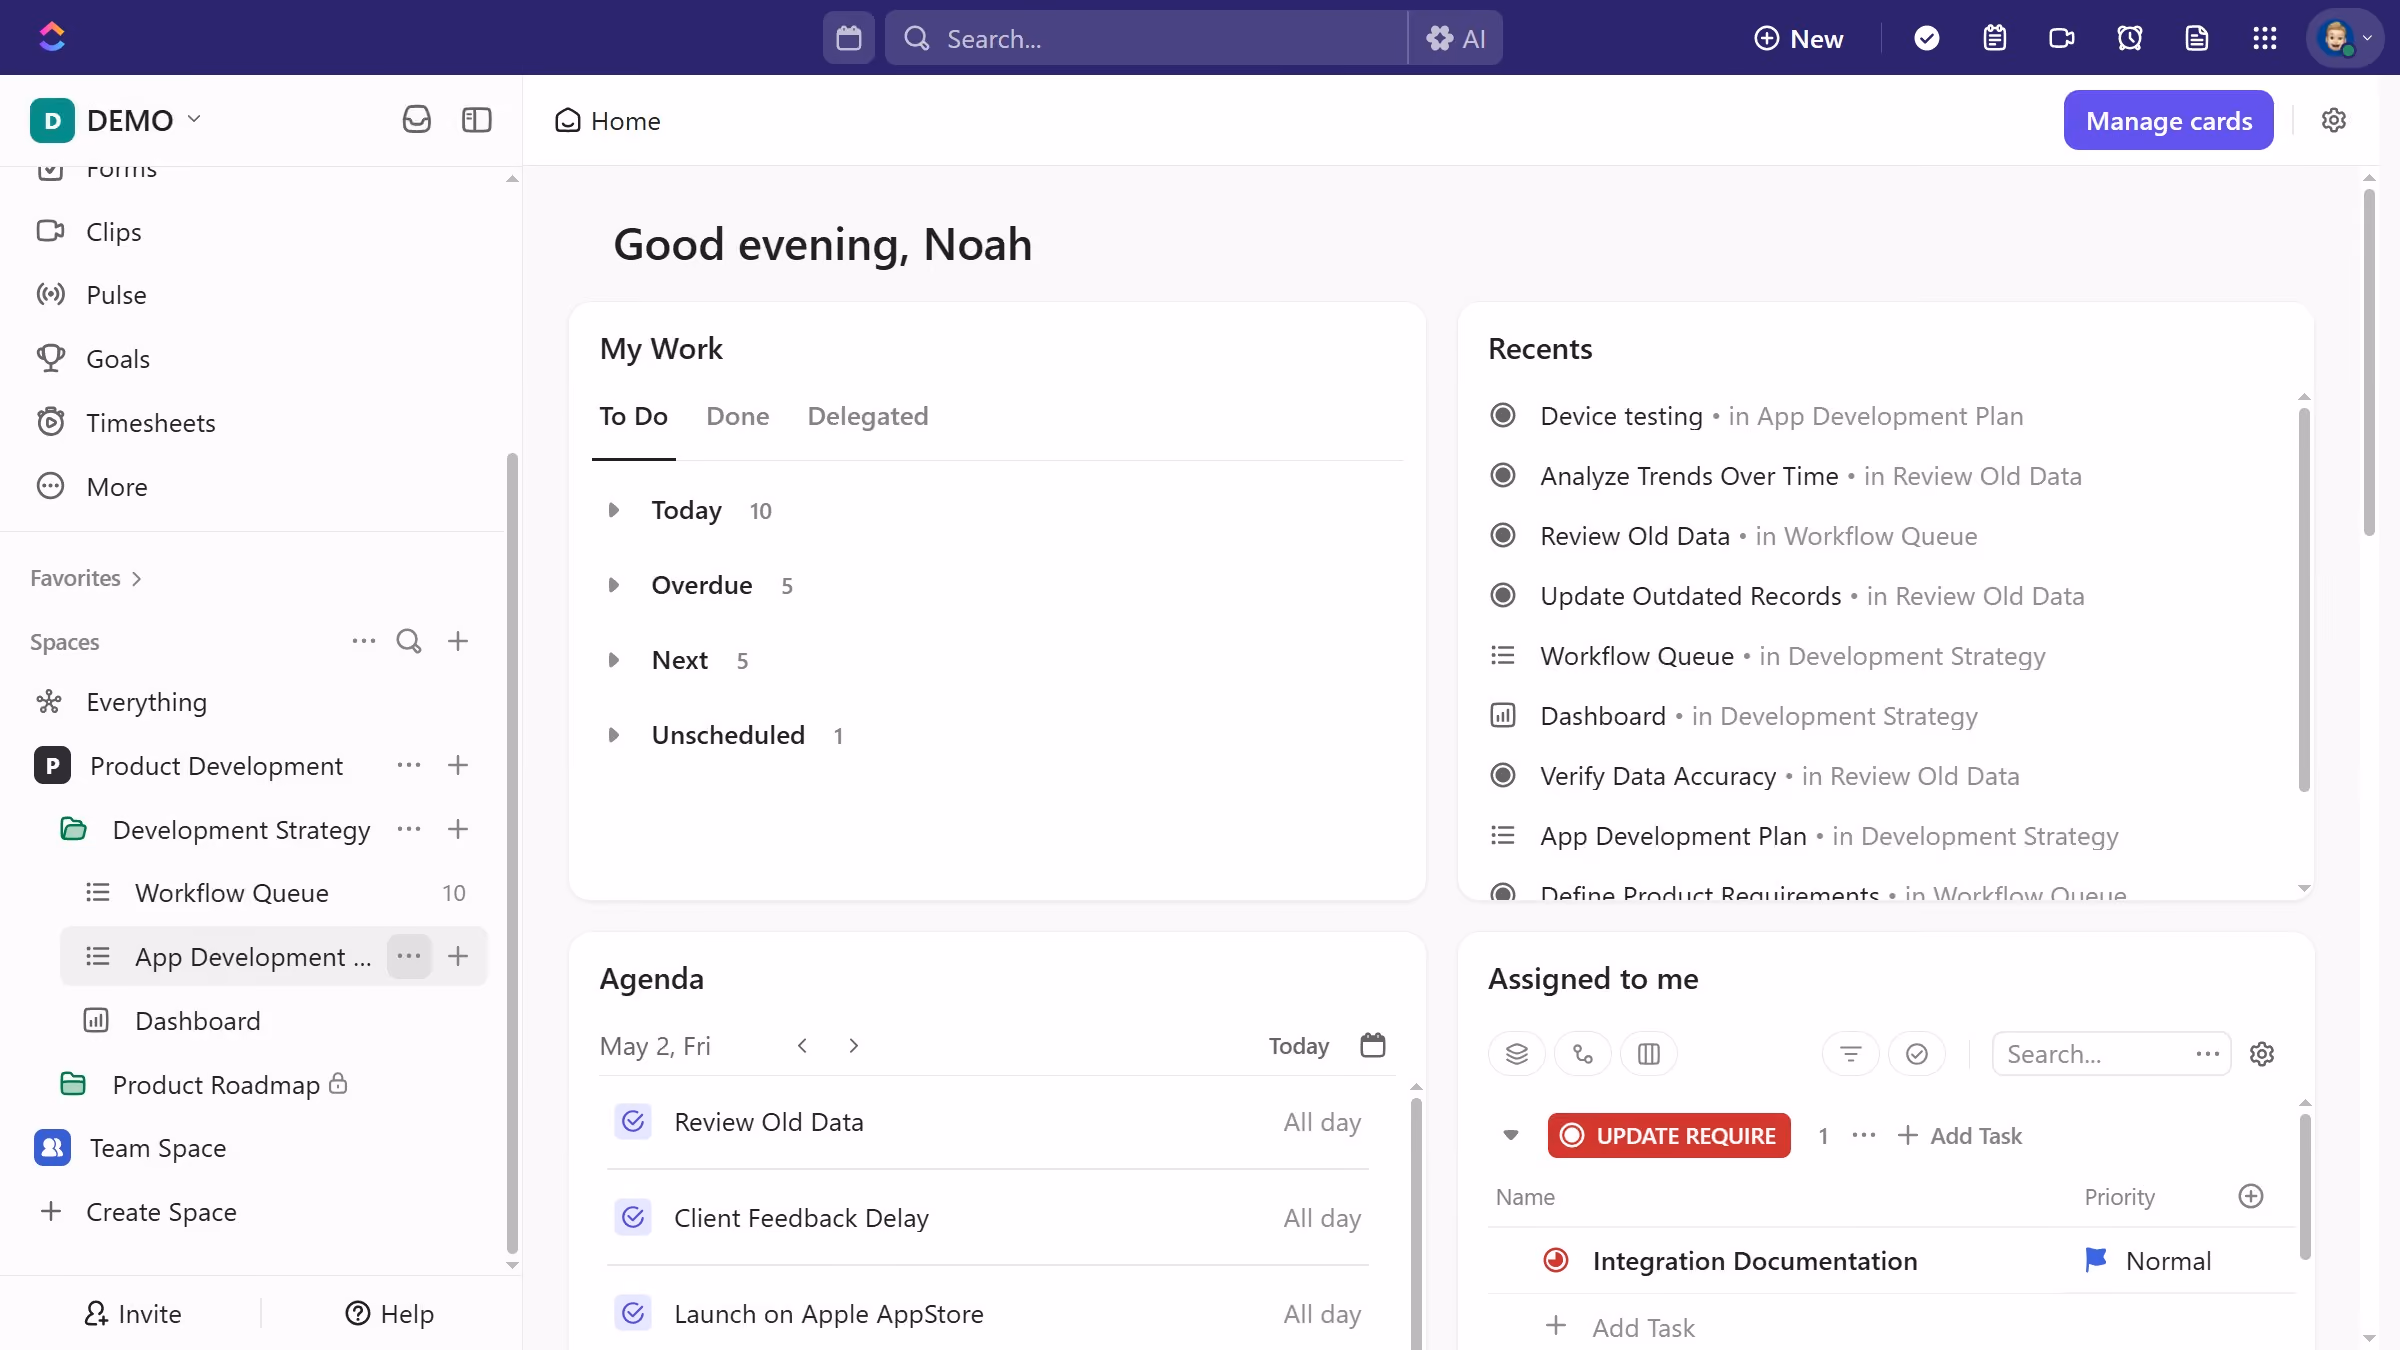Viewport: 2400px width, 1350px height.
Task: Collapse the UPDATE REQUIRE status group
Action: [1511, 1135]
